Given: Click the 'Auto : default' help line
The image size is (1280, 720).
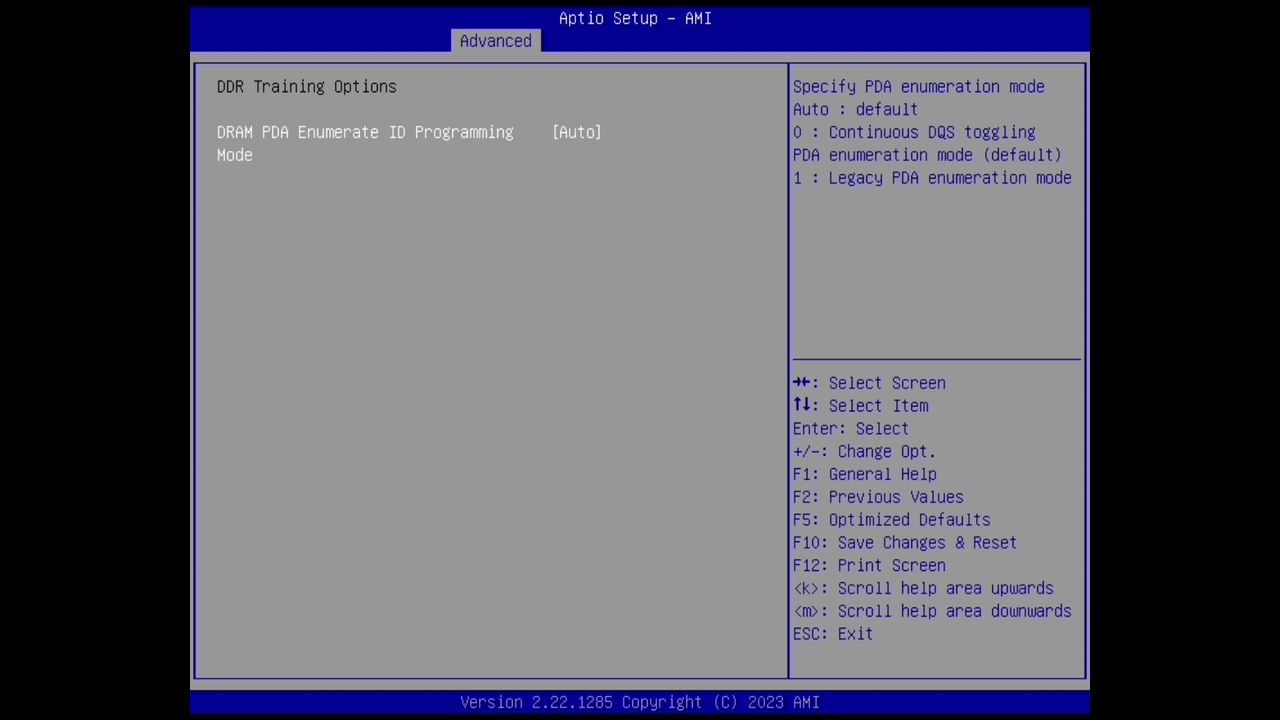Looking at the screenshot, I should point(855,110).
